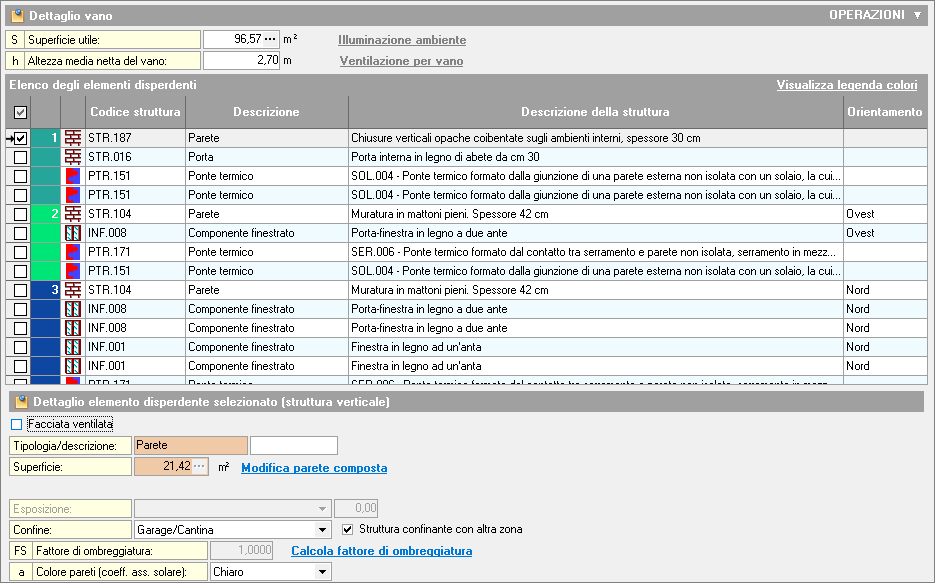This screenshot has width=935, height=583.
Task: Click the Altezza media netta input field
Action: [240, 60]
